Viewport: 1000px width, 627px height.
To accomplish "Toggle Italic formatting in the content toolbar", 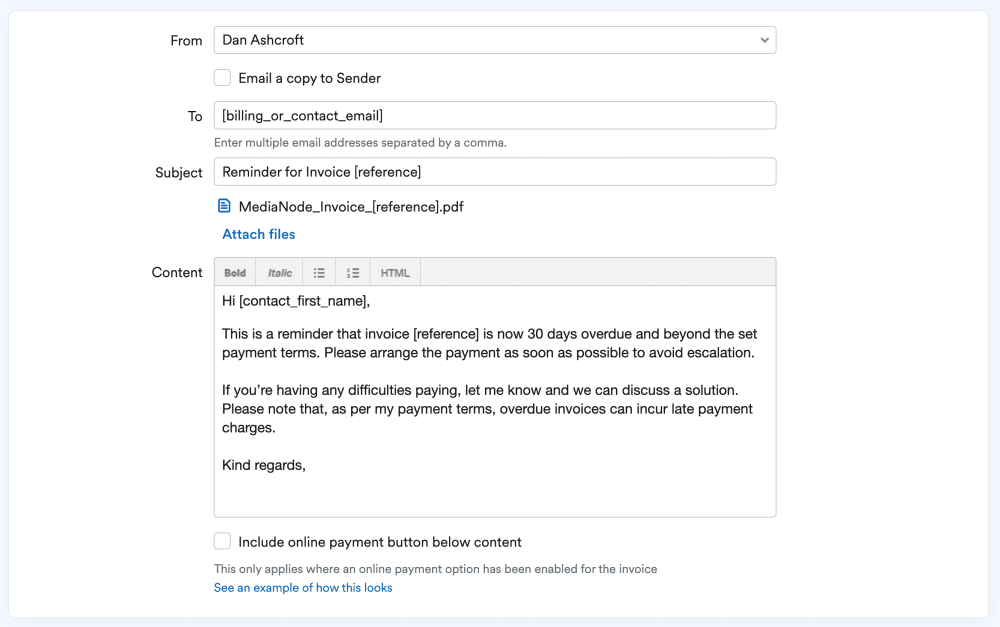I will point(278,271).
